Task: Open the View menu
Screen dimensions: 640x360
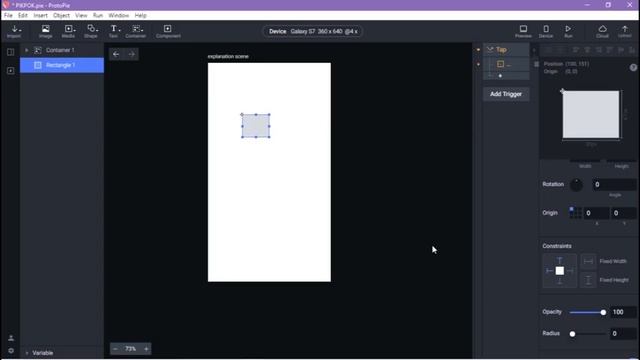Action: coord(81,16)
